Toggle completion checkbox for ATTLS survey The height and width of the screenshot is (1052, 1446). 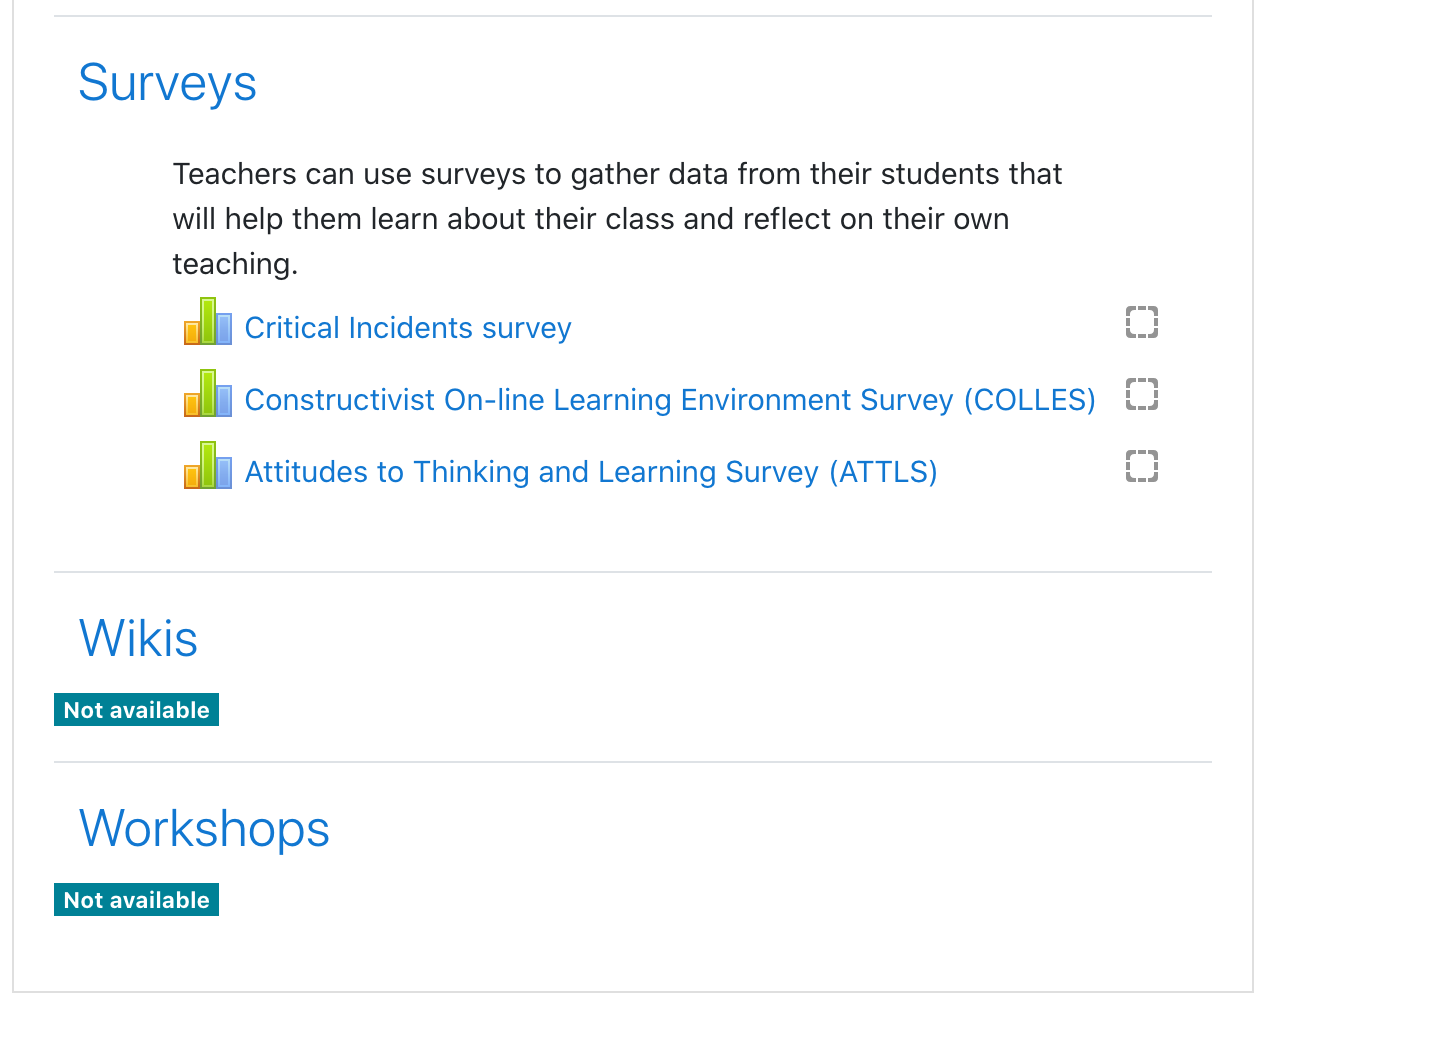pyautogui.click(x=1142, y=466)
